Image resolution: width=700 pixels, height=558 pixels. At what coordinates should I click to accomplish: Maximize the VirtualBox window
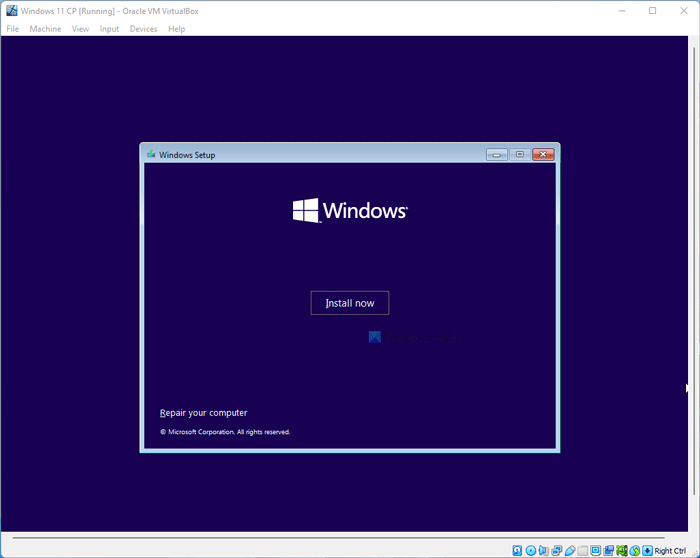click(652, 11)
